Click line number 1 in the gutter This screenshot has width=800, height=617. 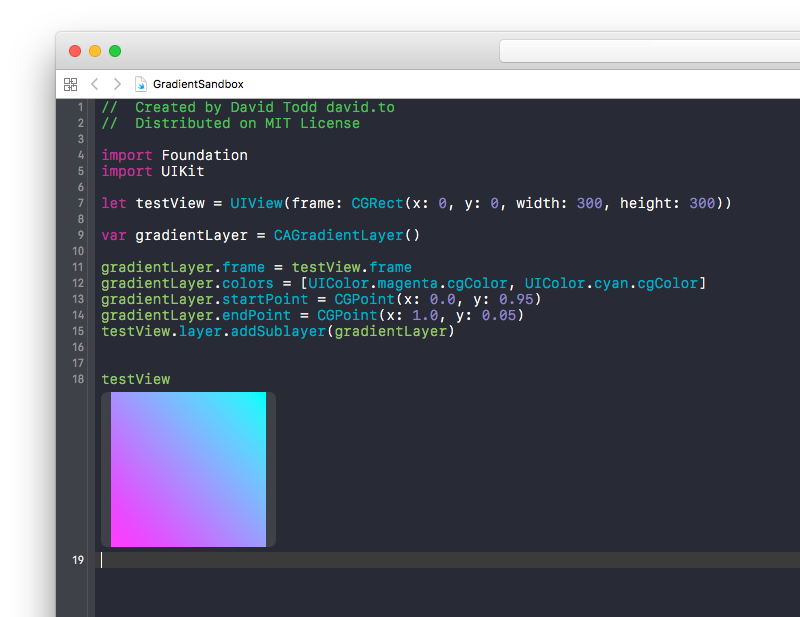(x=80, y=107)
